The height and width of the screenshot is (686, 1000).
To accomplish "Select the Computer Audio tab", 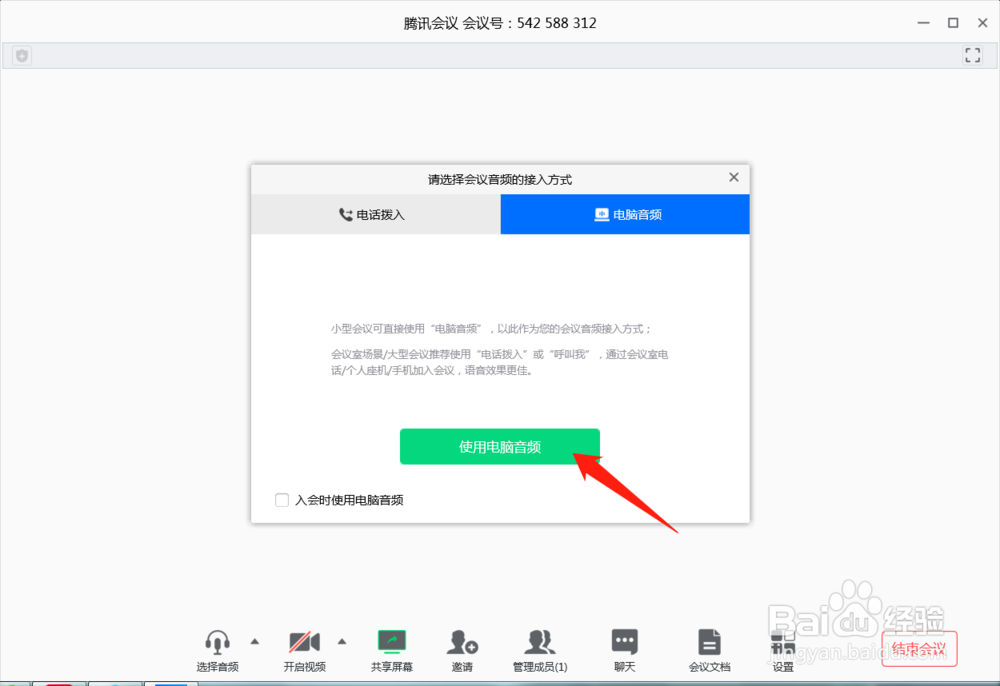I will click(625, 215).
